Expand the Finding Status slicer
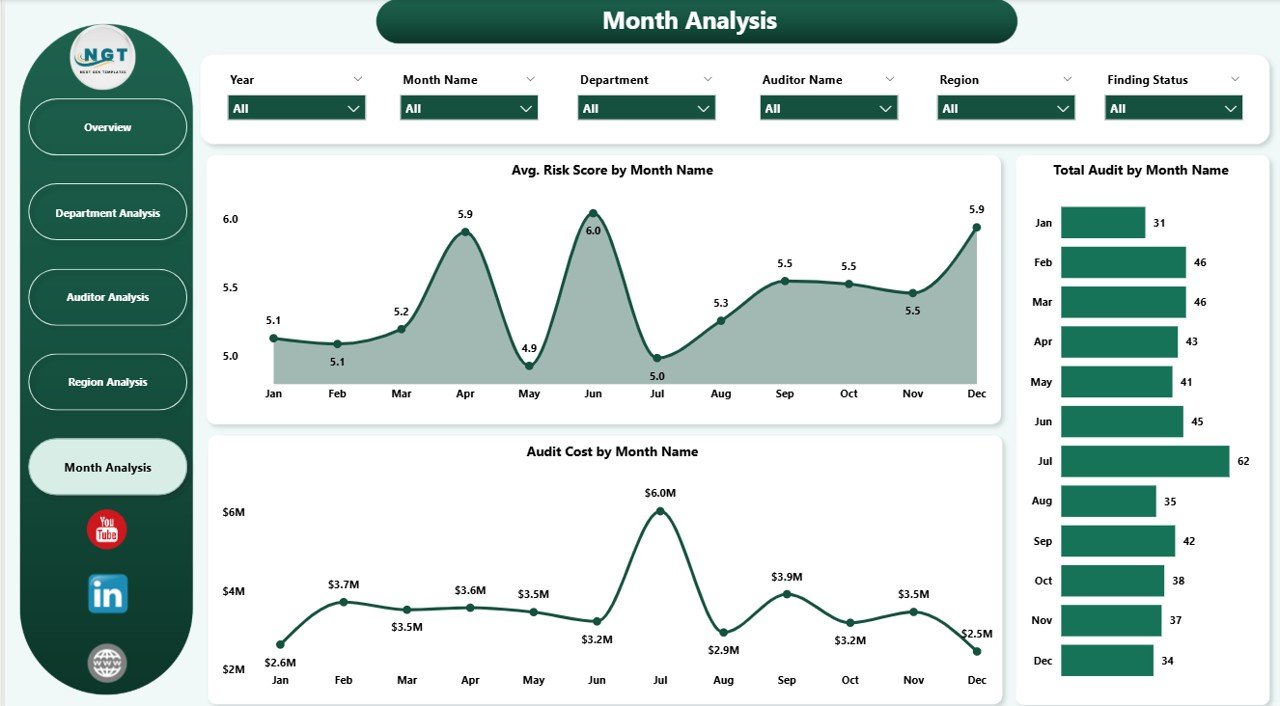Image resolution: width=1280 pixels, height=706 pixels. pyautogui.click(x=1173, y=107)
